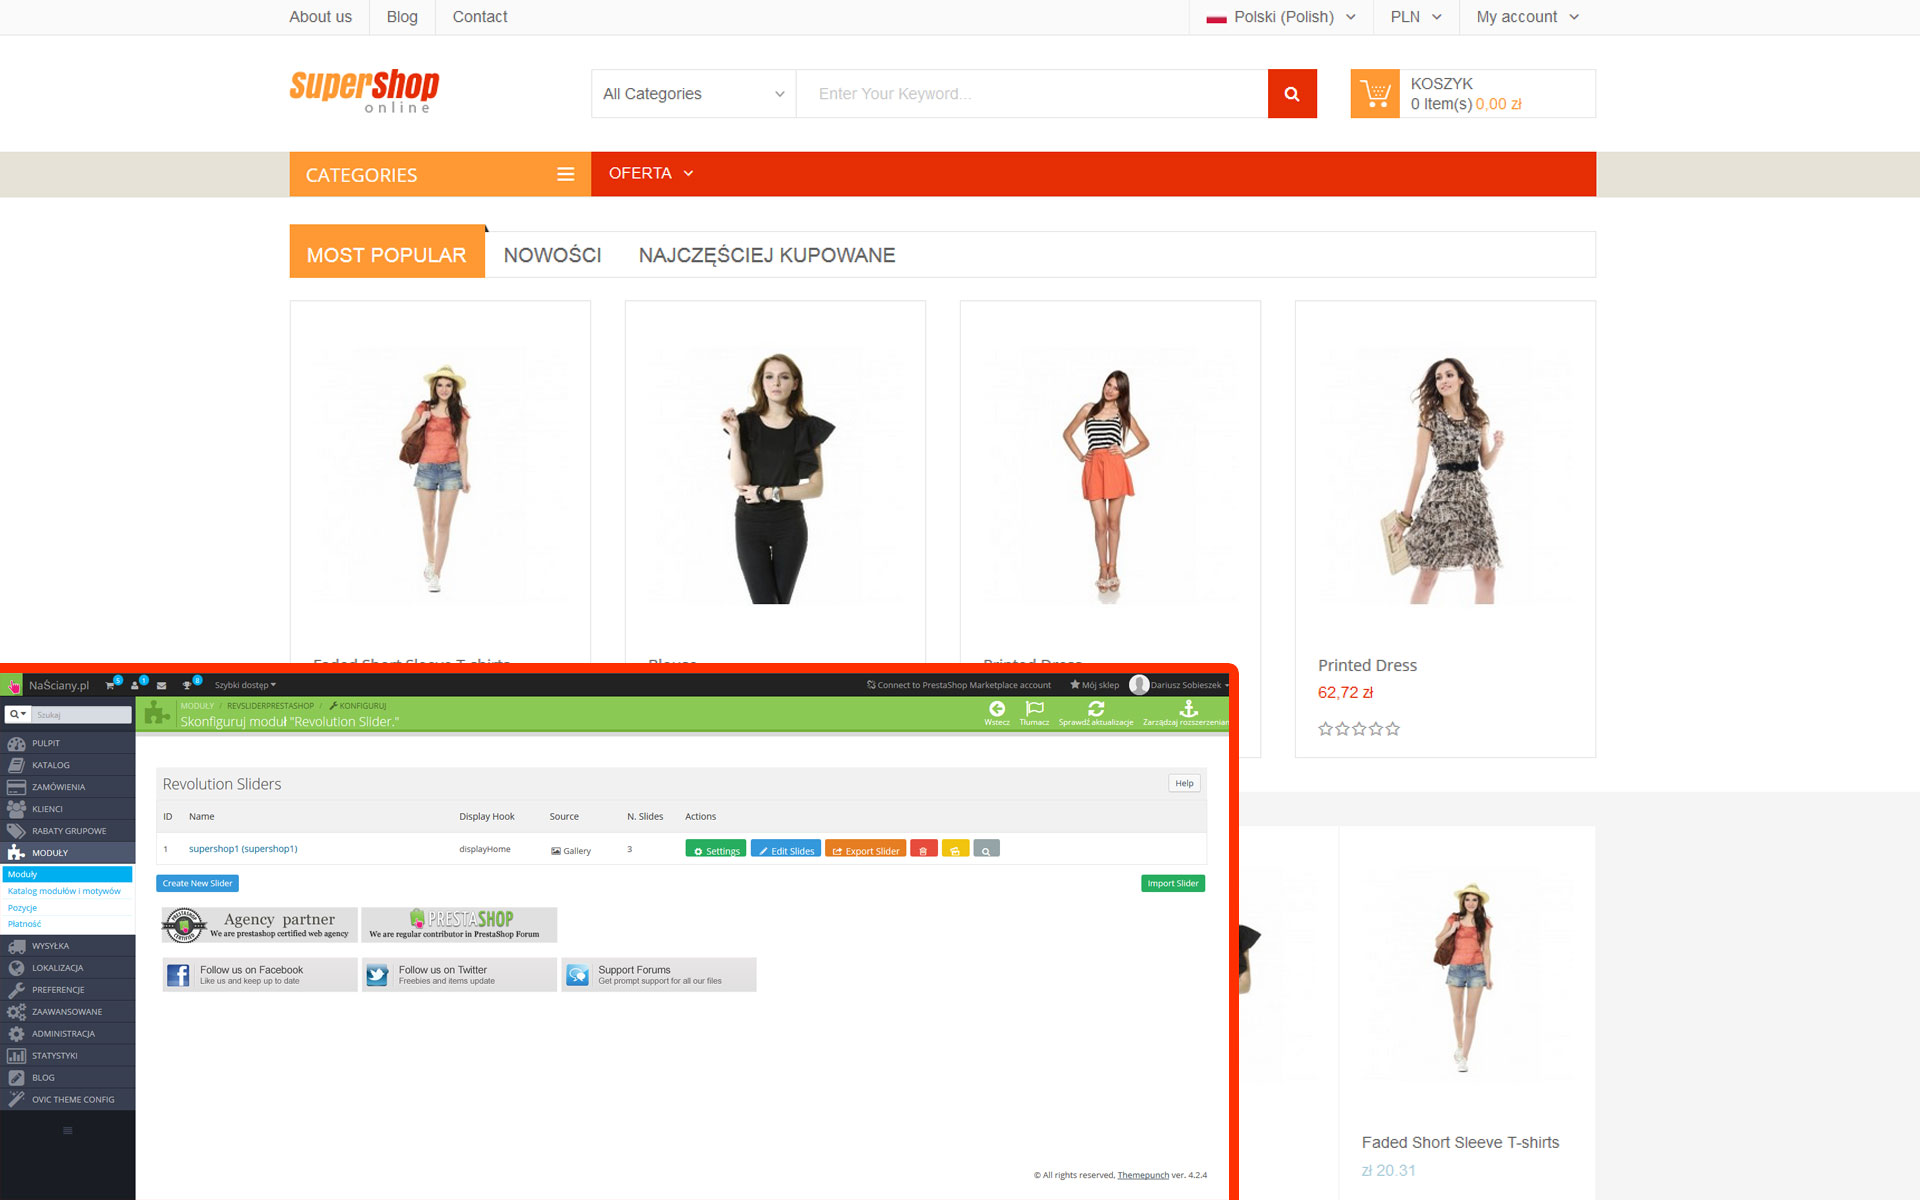This screenshot has height=1200, width=1920.
Task: Open WYSYŁKA in admin sidebar
Action: [x=67, y=946]
